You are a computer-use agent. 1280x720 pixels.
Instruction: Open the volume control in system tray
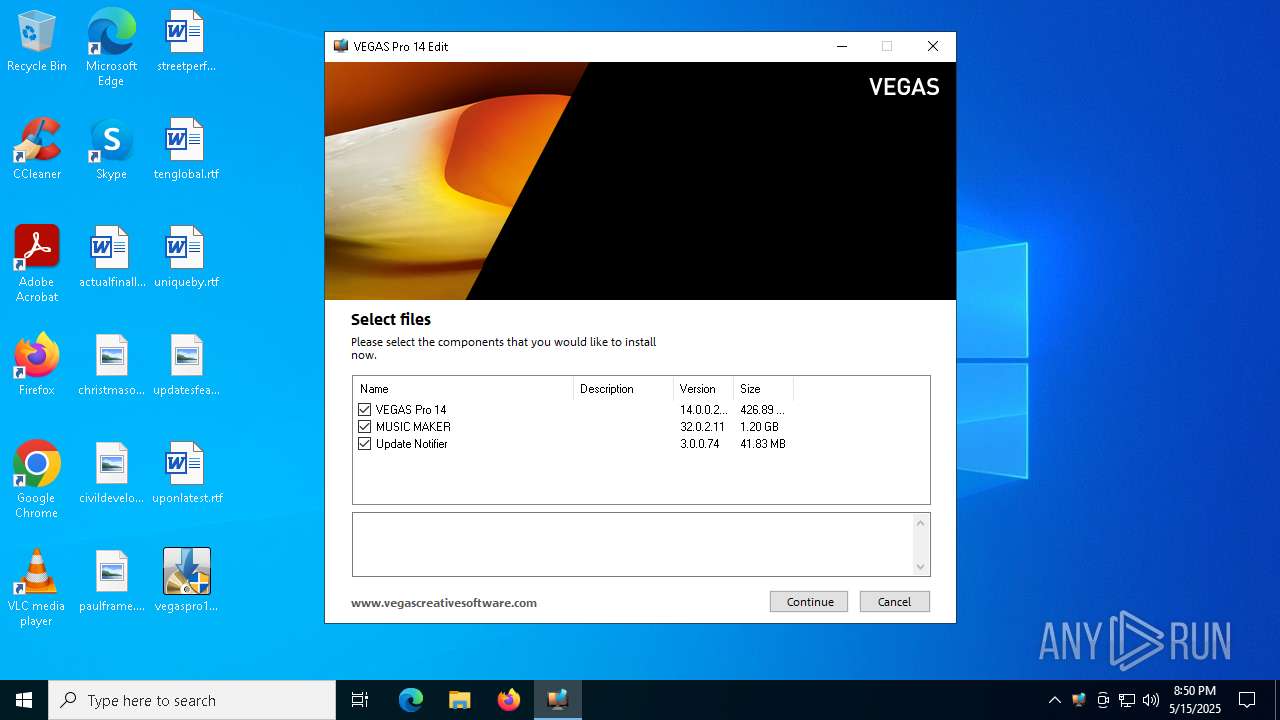point(1151,700)
